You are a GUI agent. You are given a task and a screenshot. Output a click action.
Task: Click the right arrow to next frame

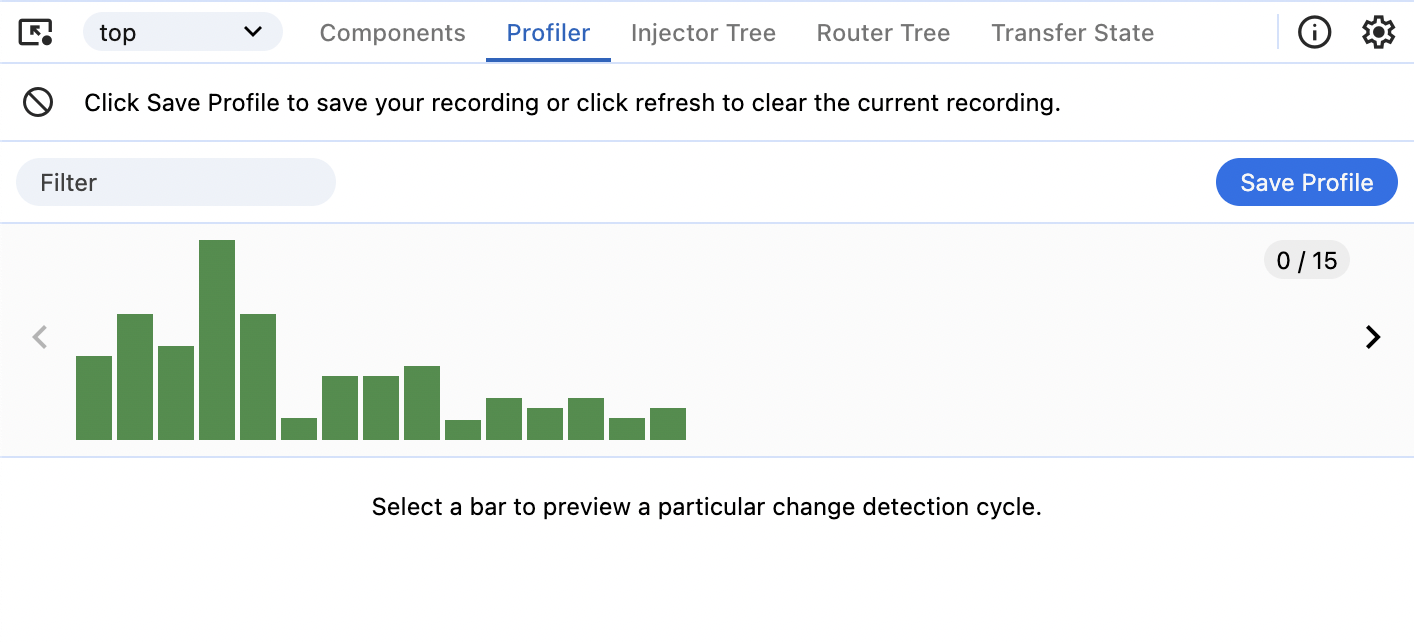(1372, 337)
